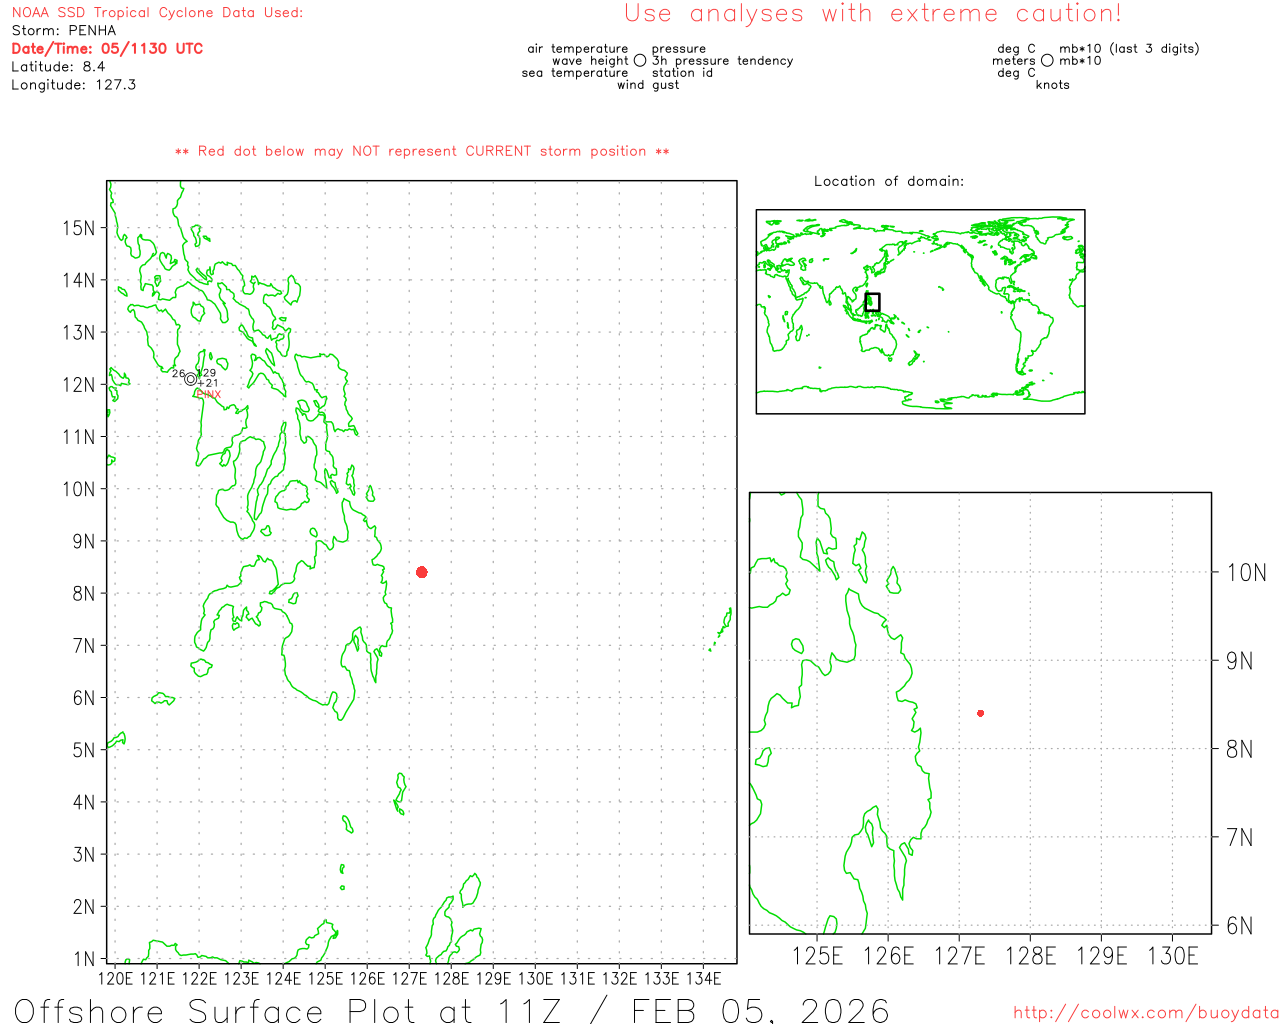1280x1024 pixels.
Task: Click the red dot disclaimer notice
Action: (x=422, y=151)
